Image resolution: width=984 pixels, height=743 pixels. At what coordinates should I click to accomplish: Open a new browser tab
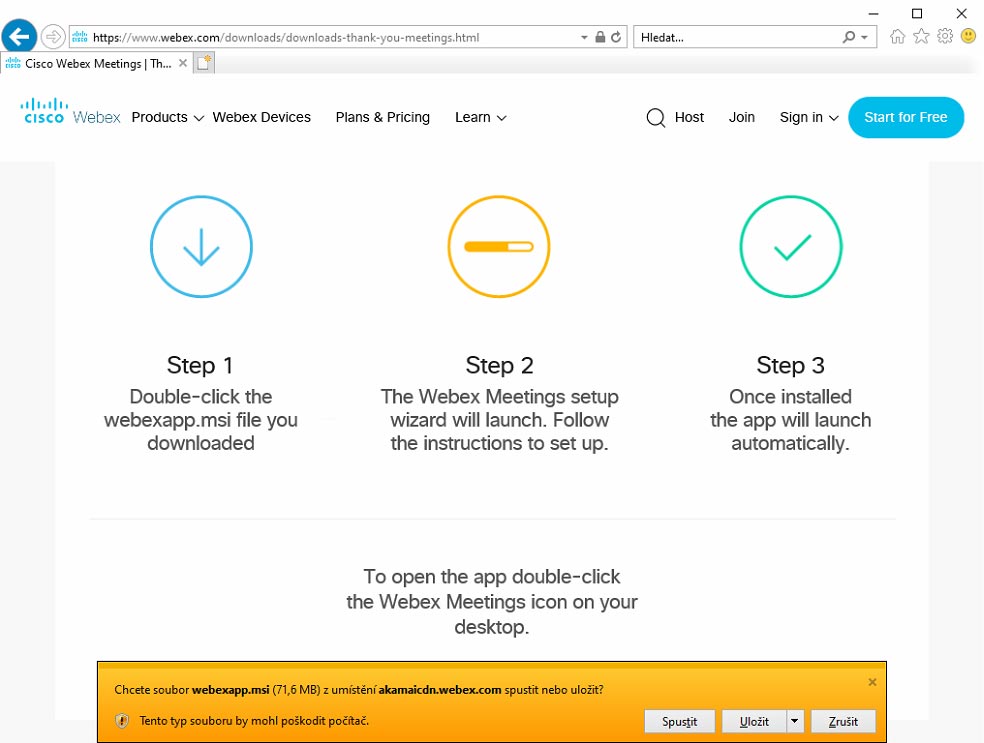click(x=204, y=63)
